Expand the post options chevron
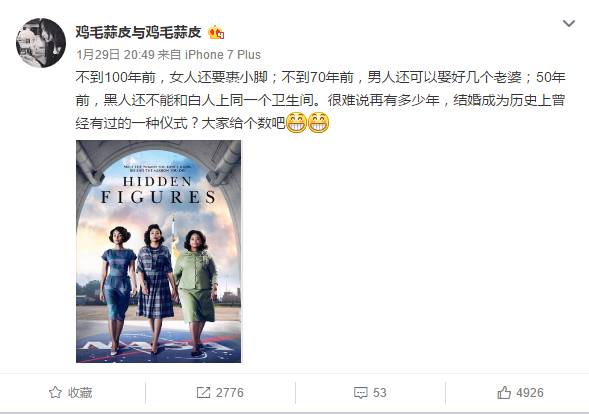This screenshot has width=589, height=414. 569,24
